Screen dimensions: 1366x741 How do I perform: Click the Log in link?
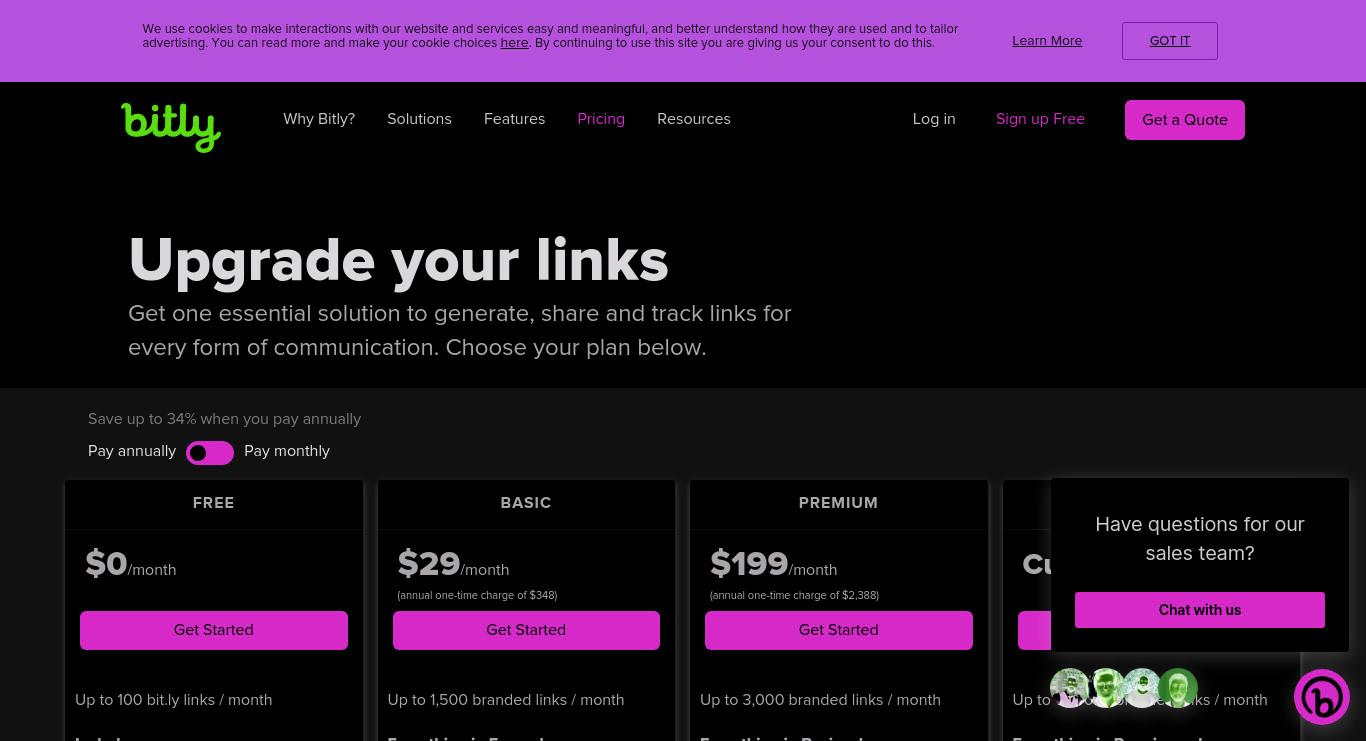point(934,119)
